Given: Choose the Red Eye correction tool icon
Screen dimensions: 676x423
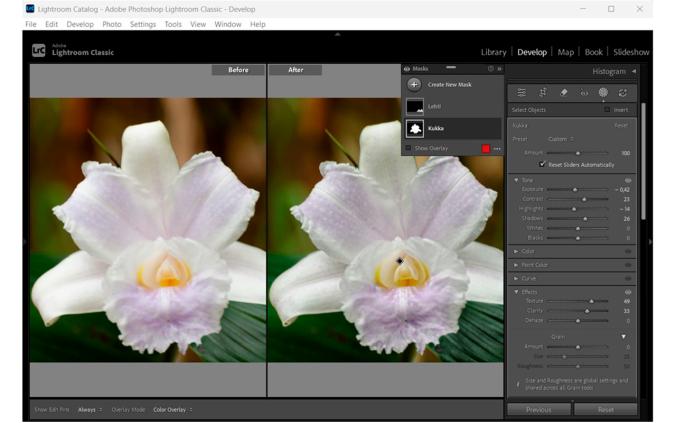Looking at the screenshot, I should pos(584,93).
